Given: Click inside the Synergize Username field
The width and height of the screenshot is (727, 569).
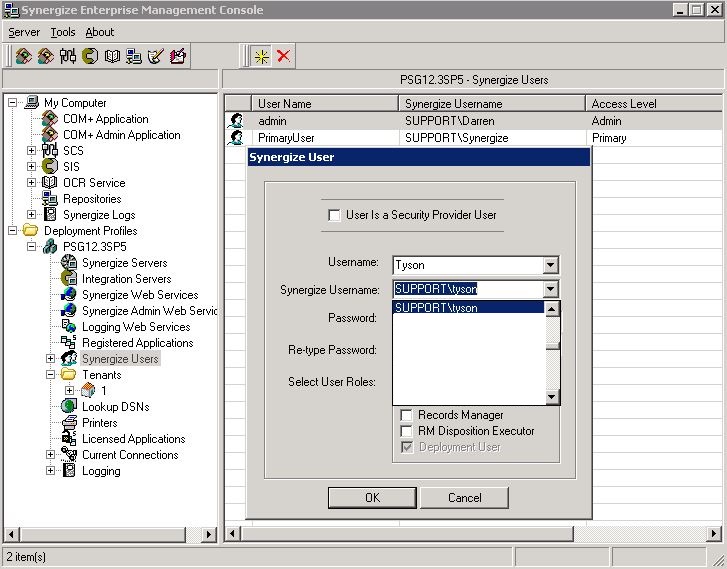Looking at the screenshot, I should pyautogui.click(x=468, y=289).
